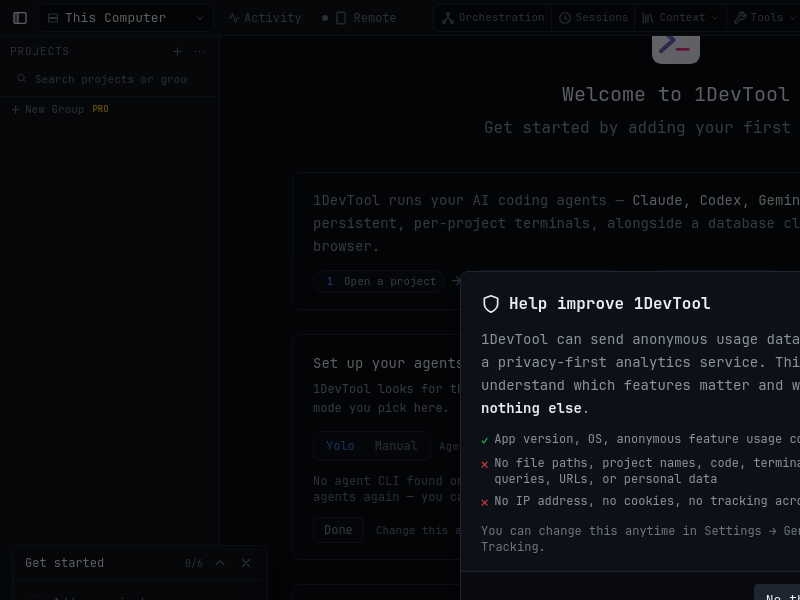800x600 pixels.
Task: Open the Sessions tab
Action: tap(593, 18)
